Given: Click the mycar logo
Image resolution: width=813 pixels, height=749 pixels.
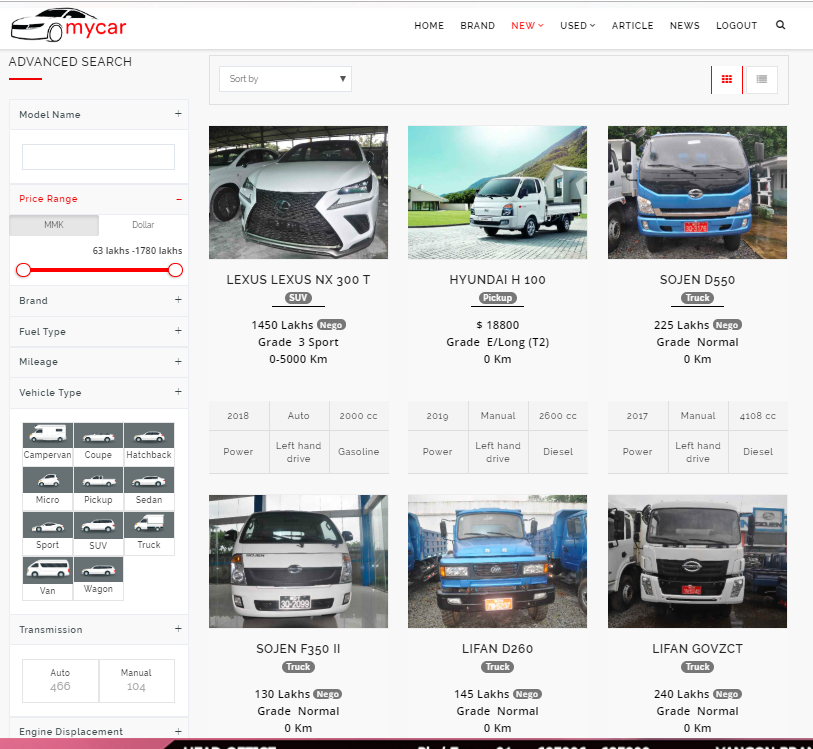Looking at the screenshot, I should [68, 25].
